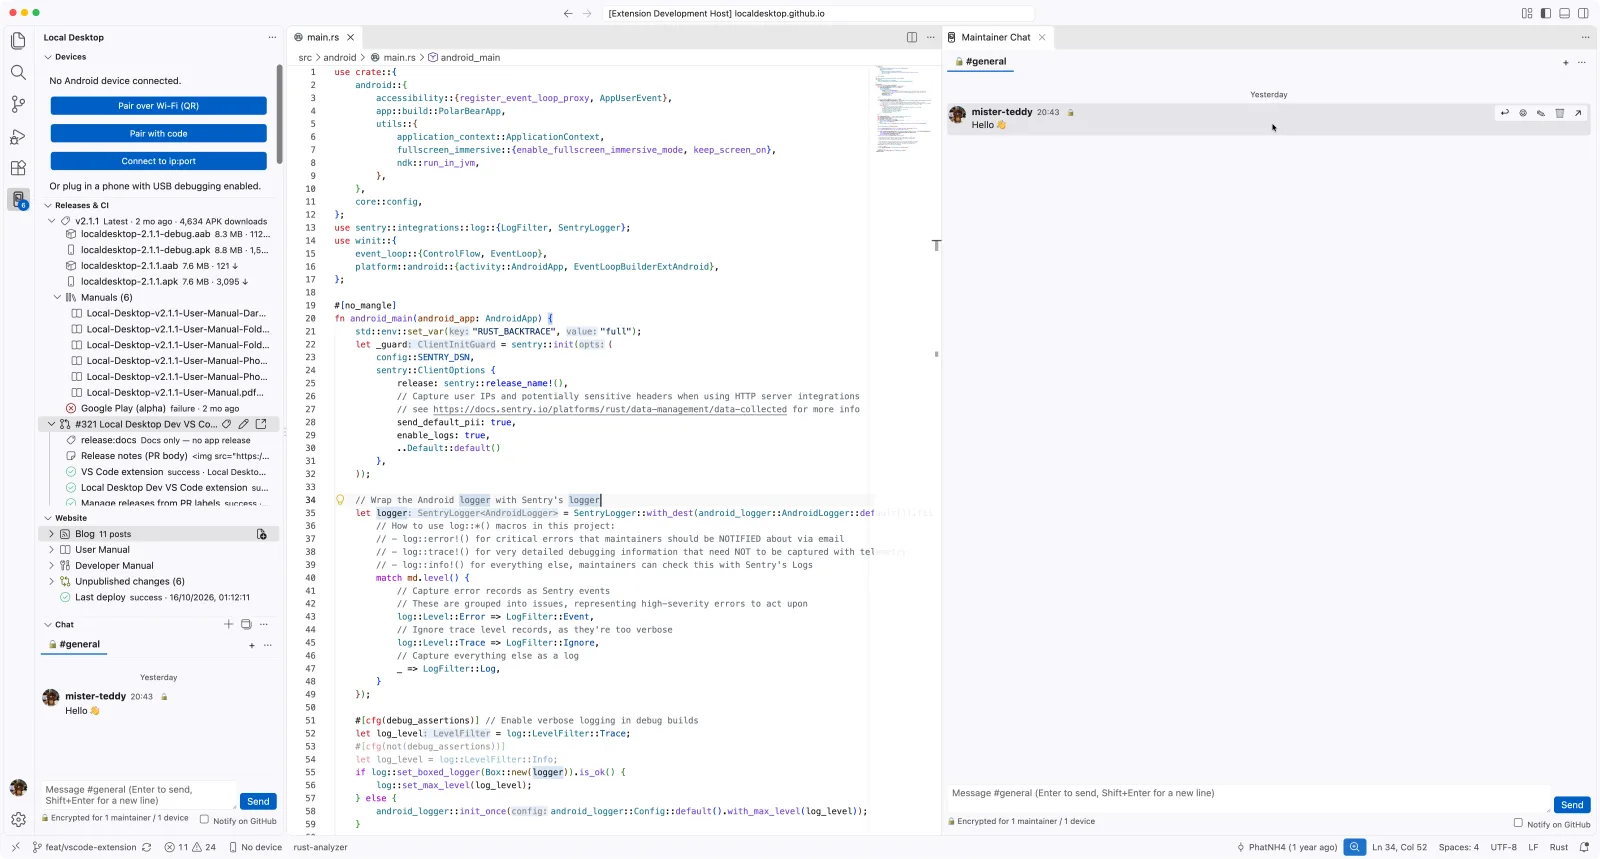Focus the Maintainer Chat message input

[x=1249, y=797]
